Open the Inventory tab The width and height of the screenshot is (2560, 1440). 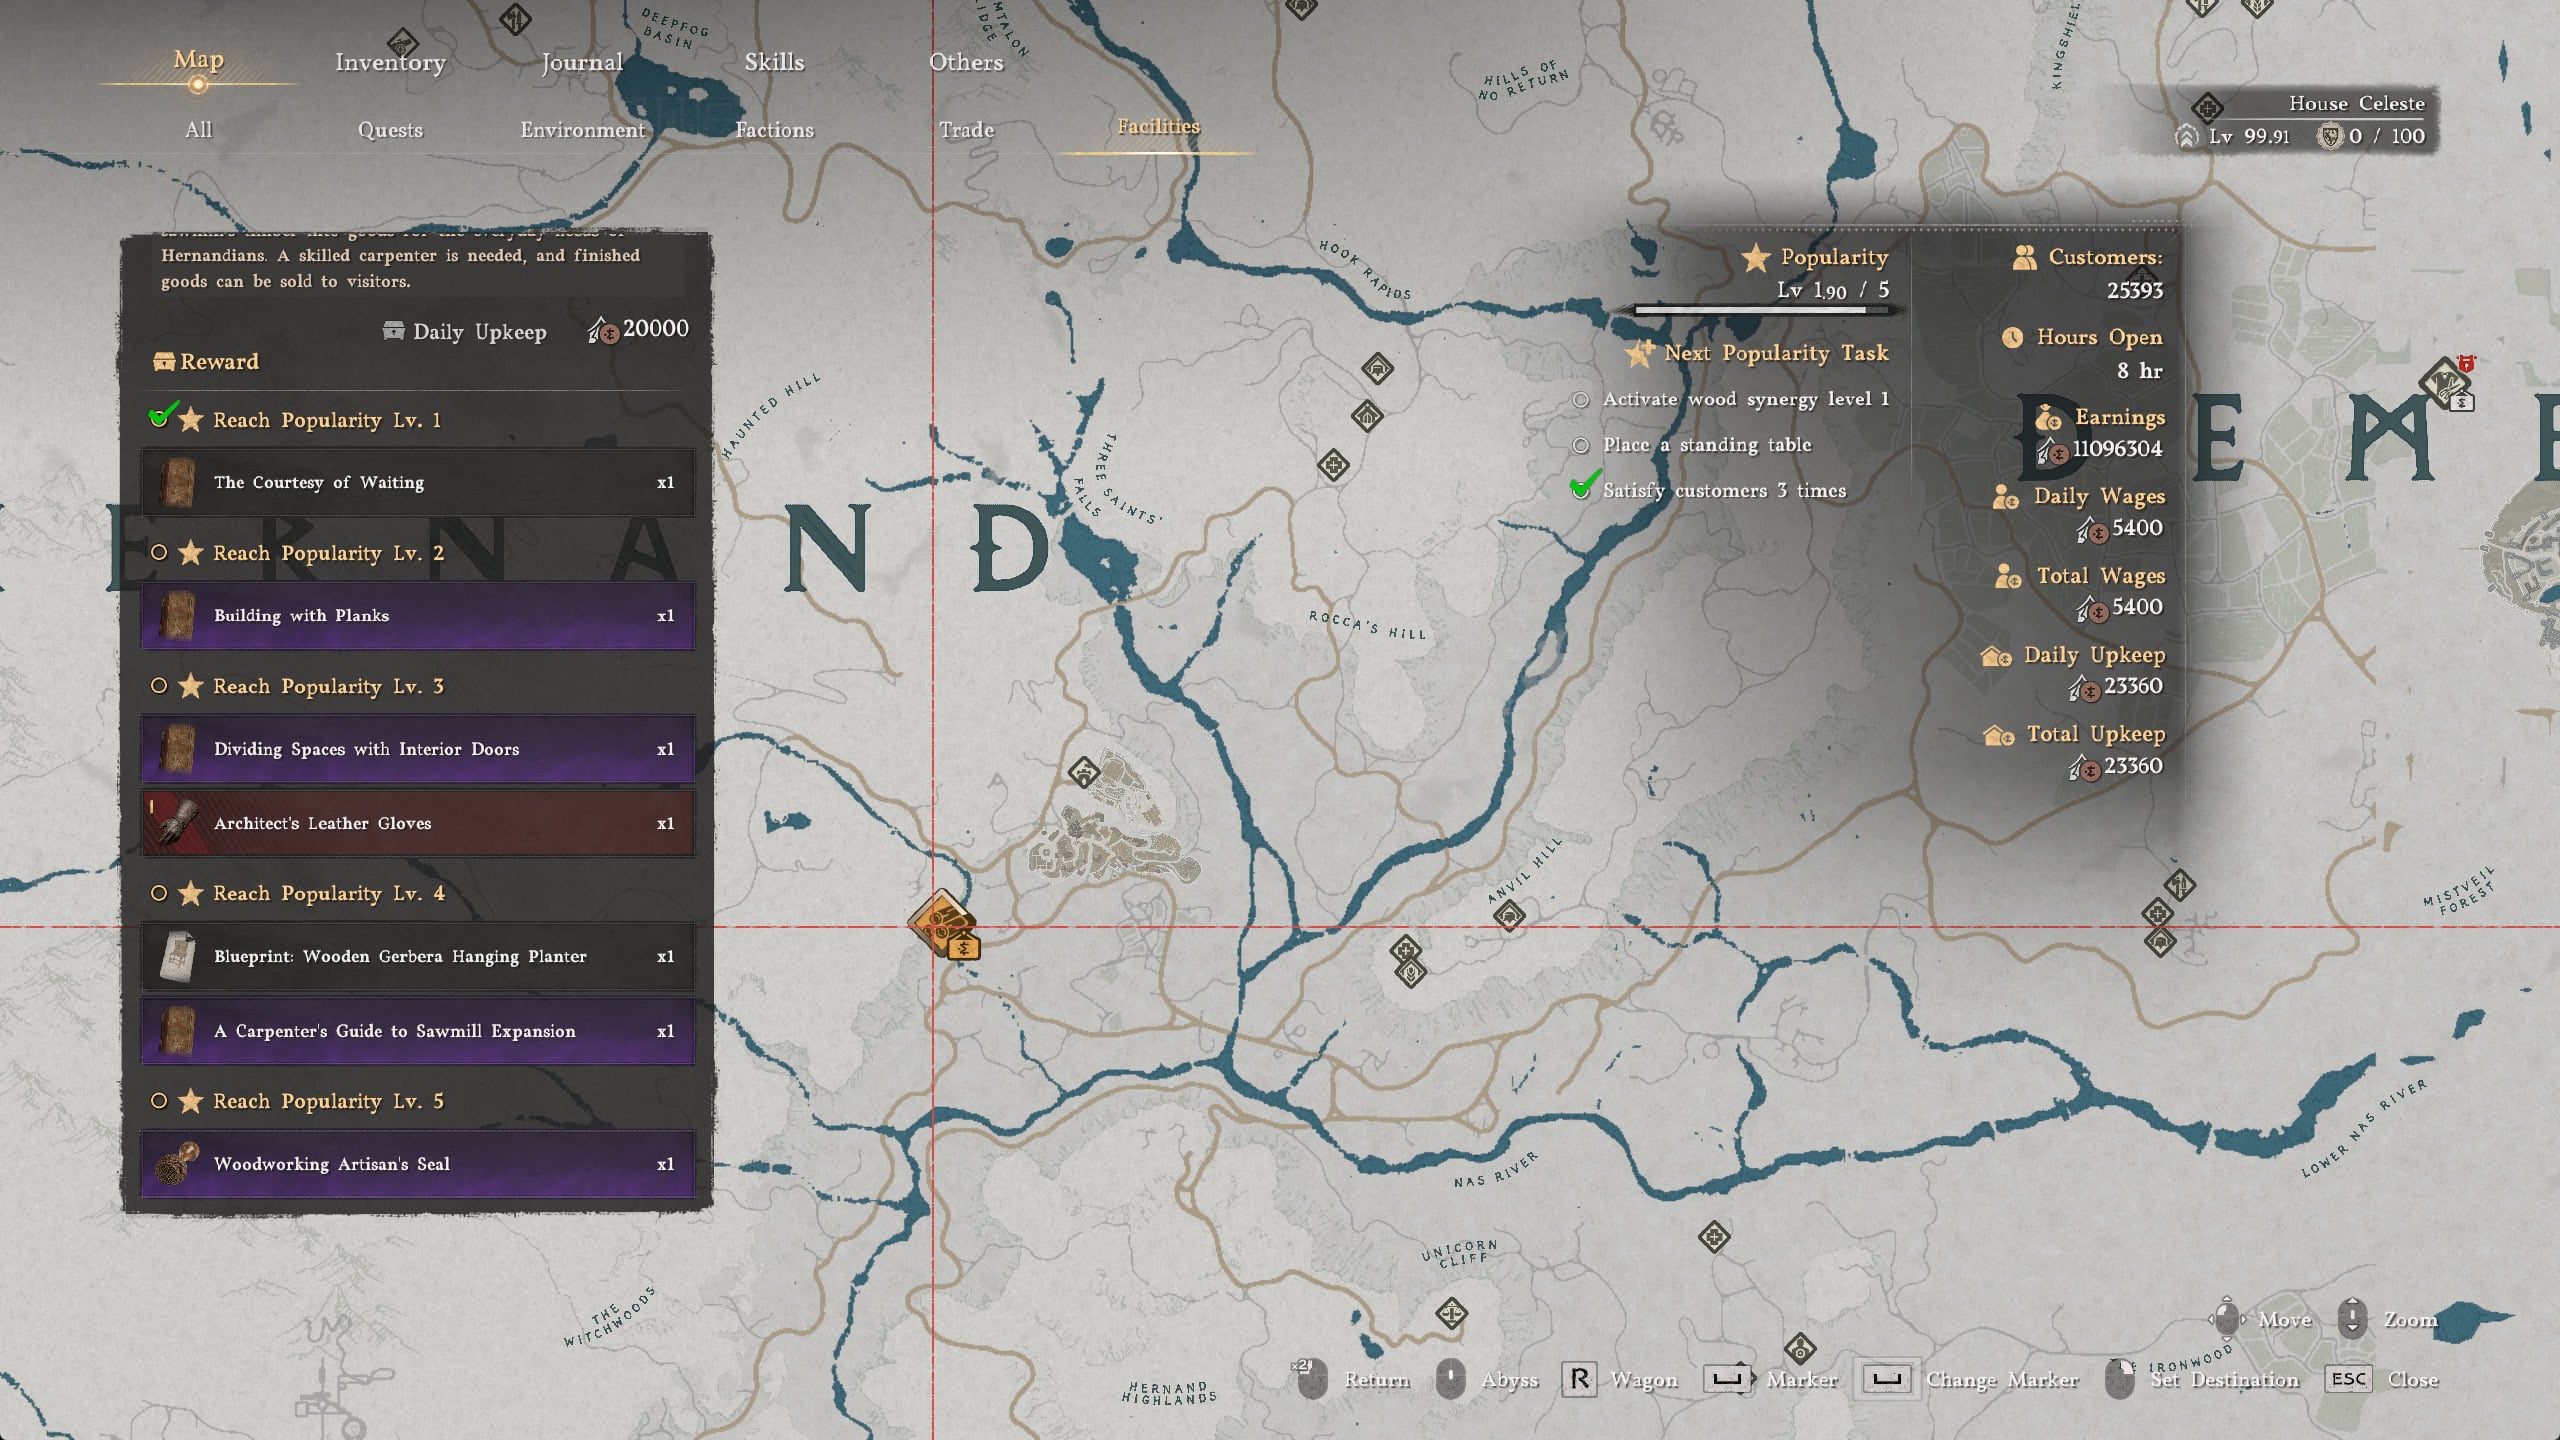(390, 62)
